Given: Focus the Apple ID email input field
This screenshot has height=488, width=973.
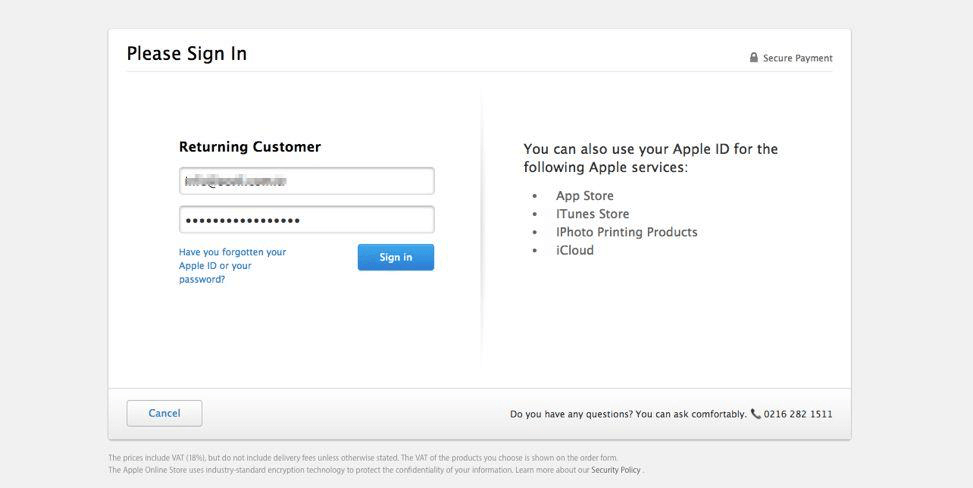Looking at the screenshot, I should [306, 181].
